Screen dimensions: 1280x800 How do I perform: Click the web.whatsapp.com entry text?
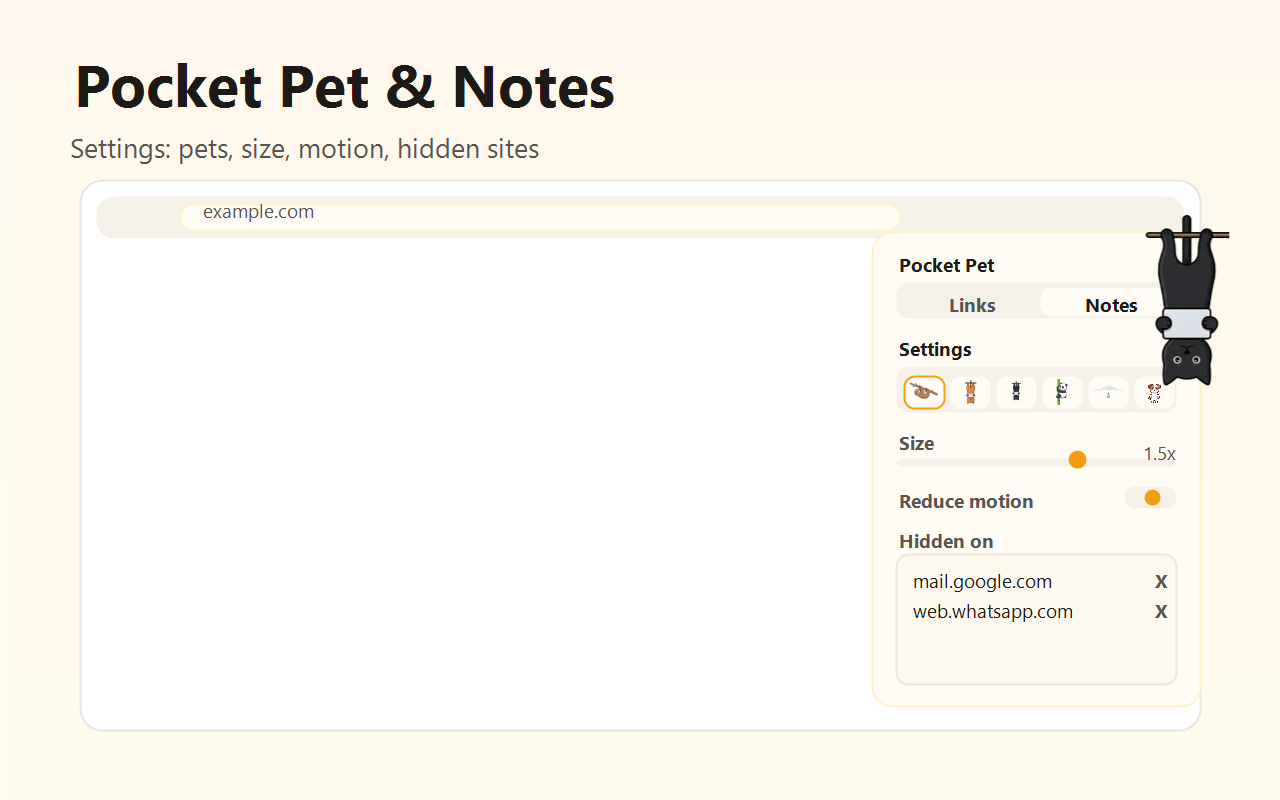tap(993, 611)
